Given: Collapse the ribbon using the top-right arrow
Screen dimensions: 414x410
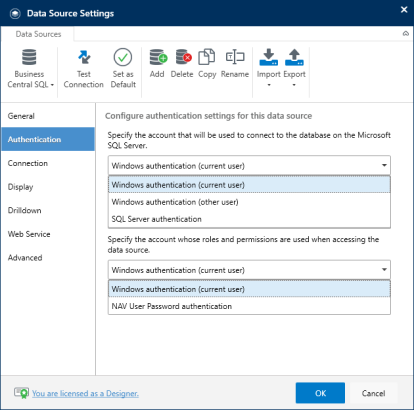Looking at the screenshot, I should coord(406,34).
